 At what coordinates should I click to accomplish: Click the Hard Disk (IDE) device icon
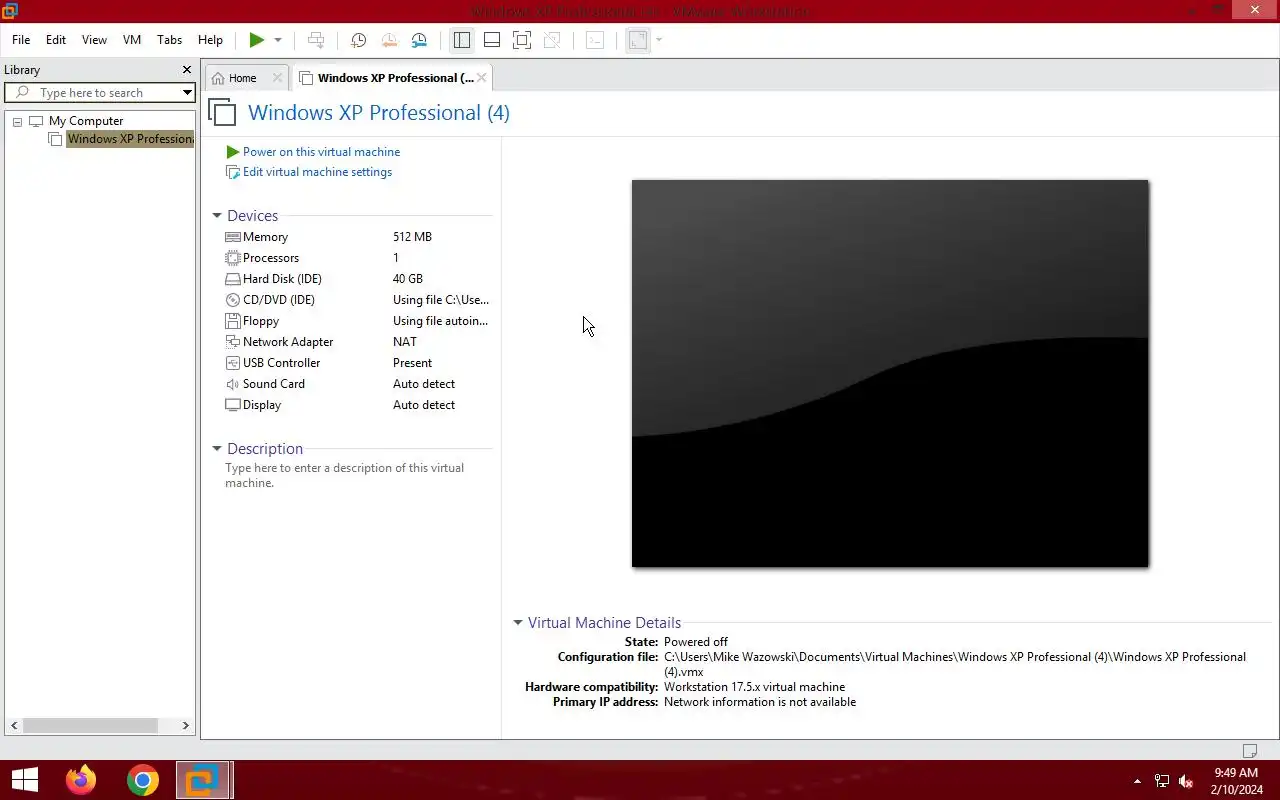pyautogui.click(x=233, y=279)
